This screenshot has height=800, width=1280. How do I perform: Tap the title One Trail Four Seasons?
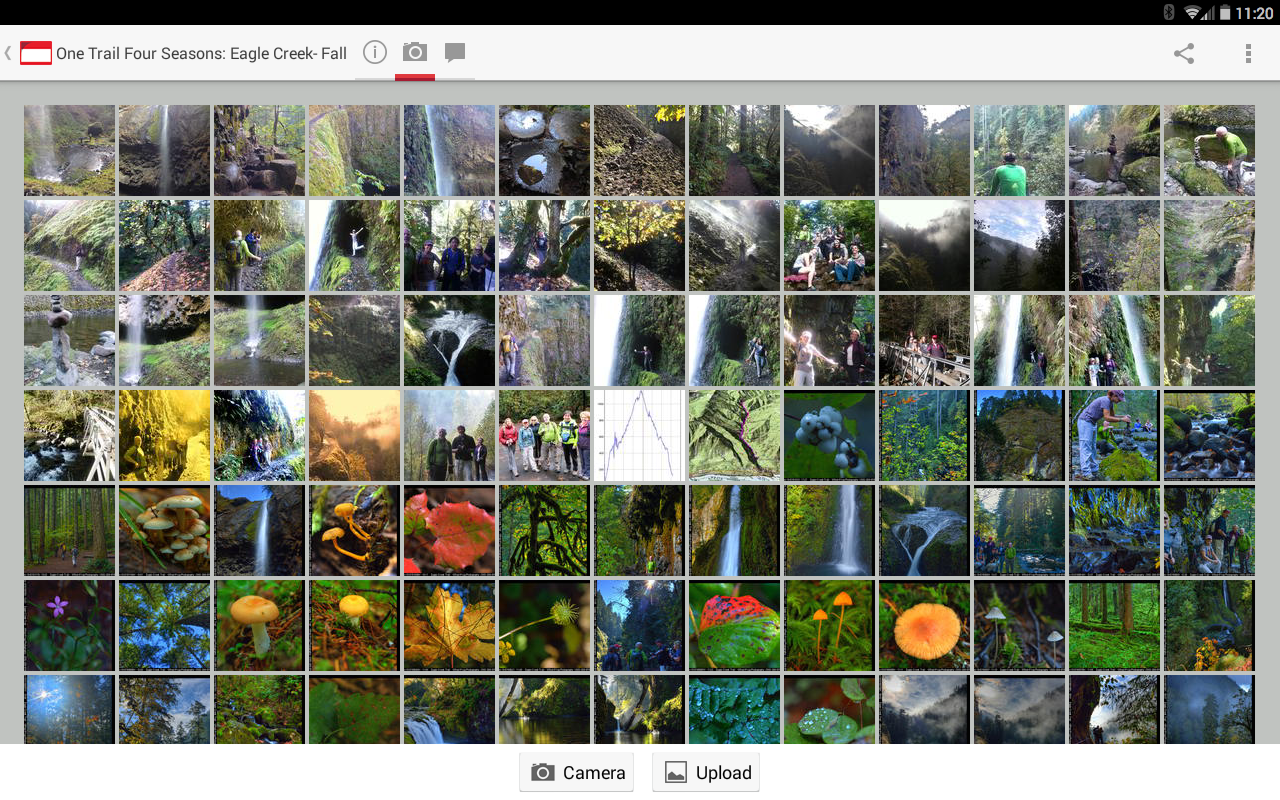[x=202, y=54]
